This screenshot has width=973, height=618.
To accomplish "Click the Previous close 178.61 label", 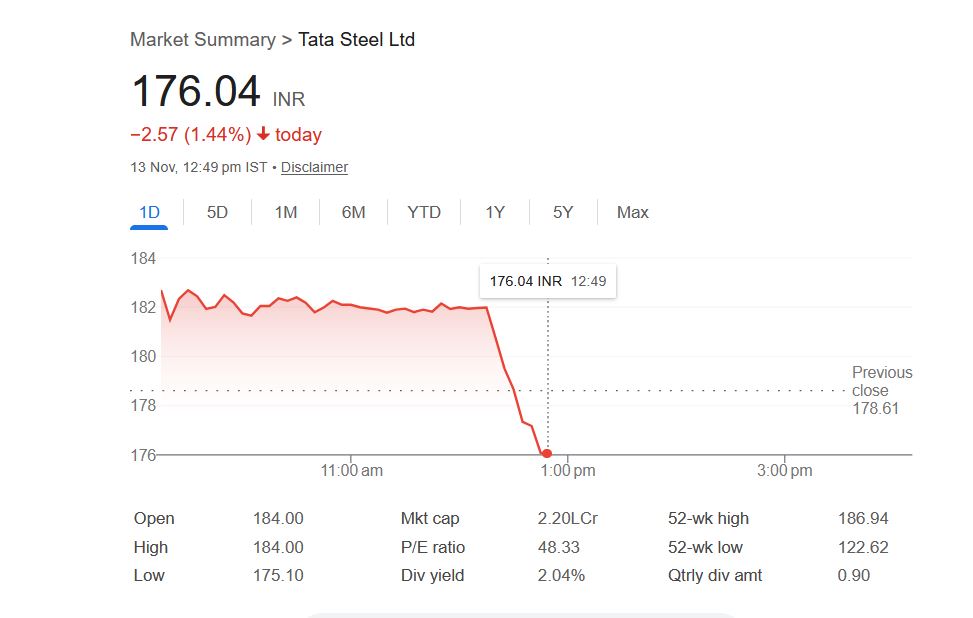I will (x=881, y=390).
